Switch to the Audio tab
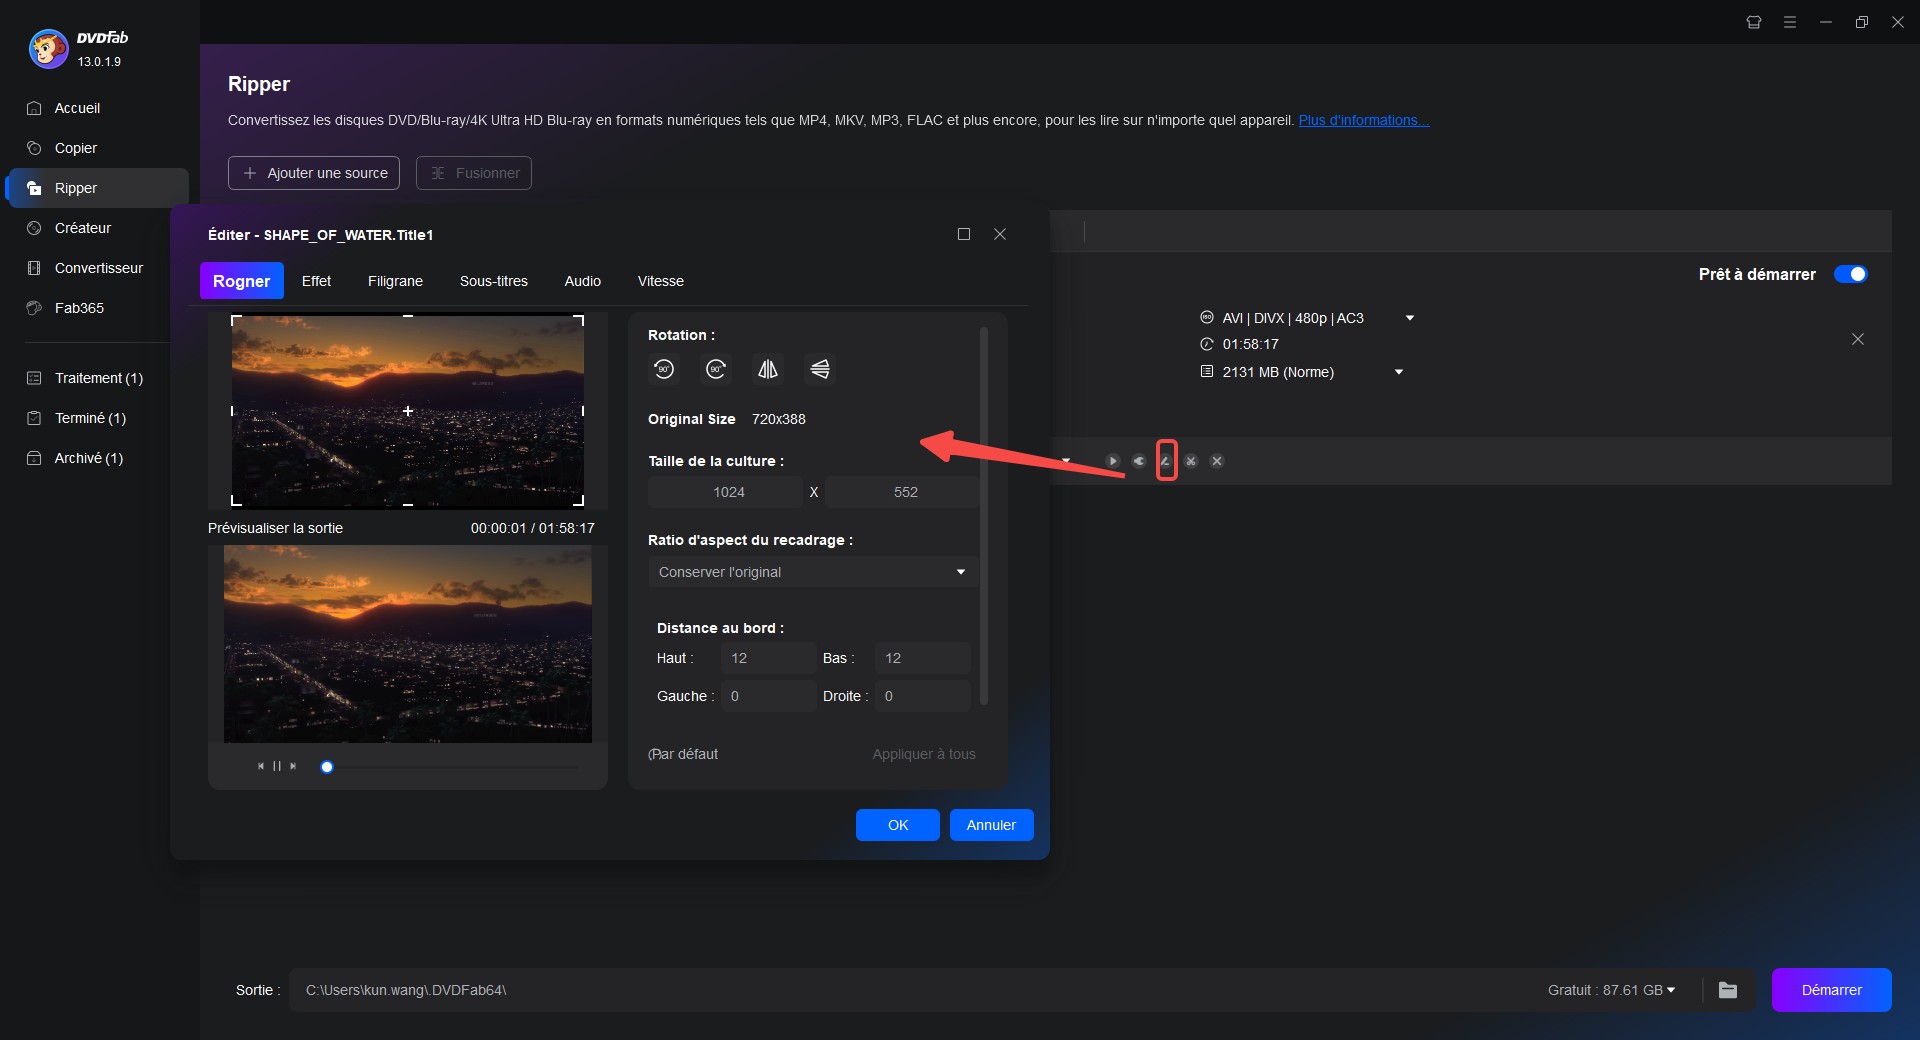 pyautogui.click(x=582, y=281)
